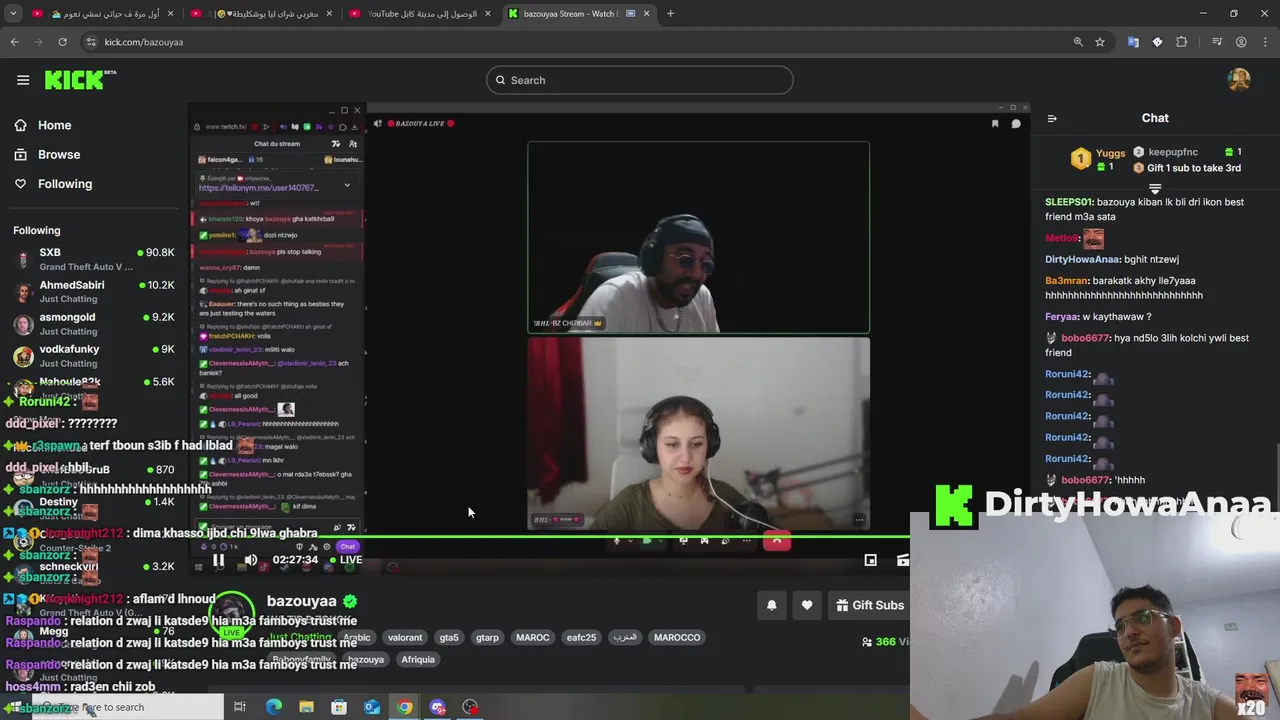Viewport: 1280px width, 720px height.
Task: Enable stream notifications with the bell
Action: [x=771, y=605]
